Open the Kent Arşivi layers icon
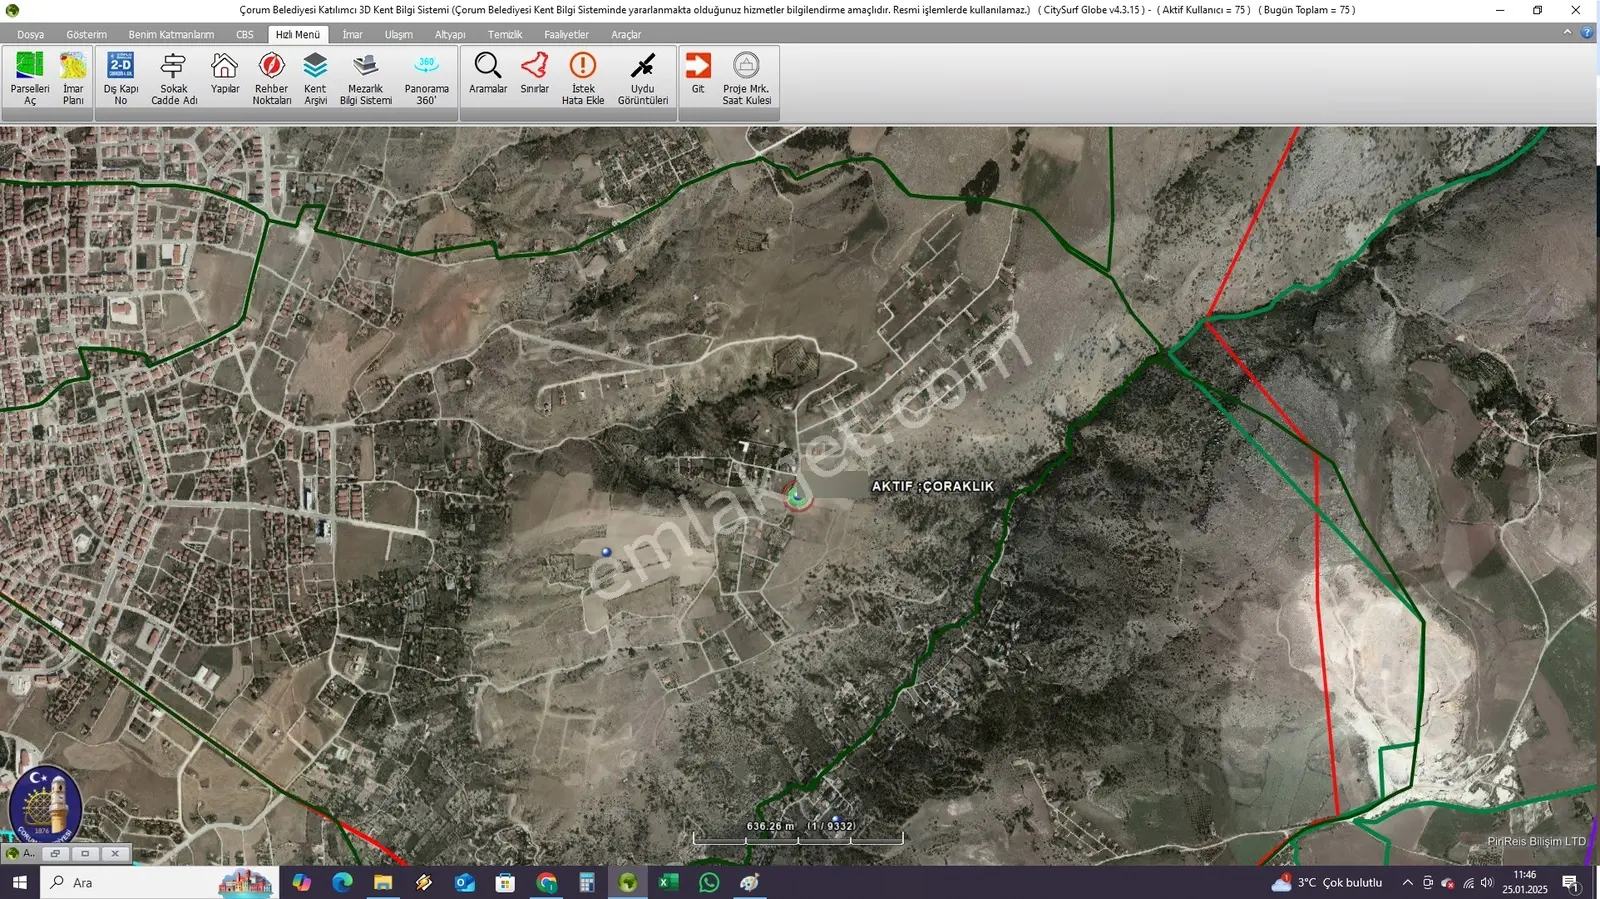The height and width of the screenshot is (899, 1600). pos(315,79)
